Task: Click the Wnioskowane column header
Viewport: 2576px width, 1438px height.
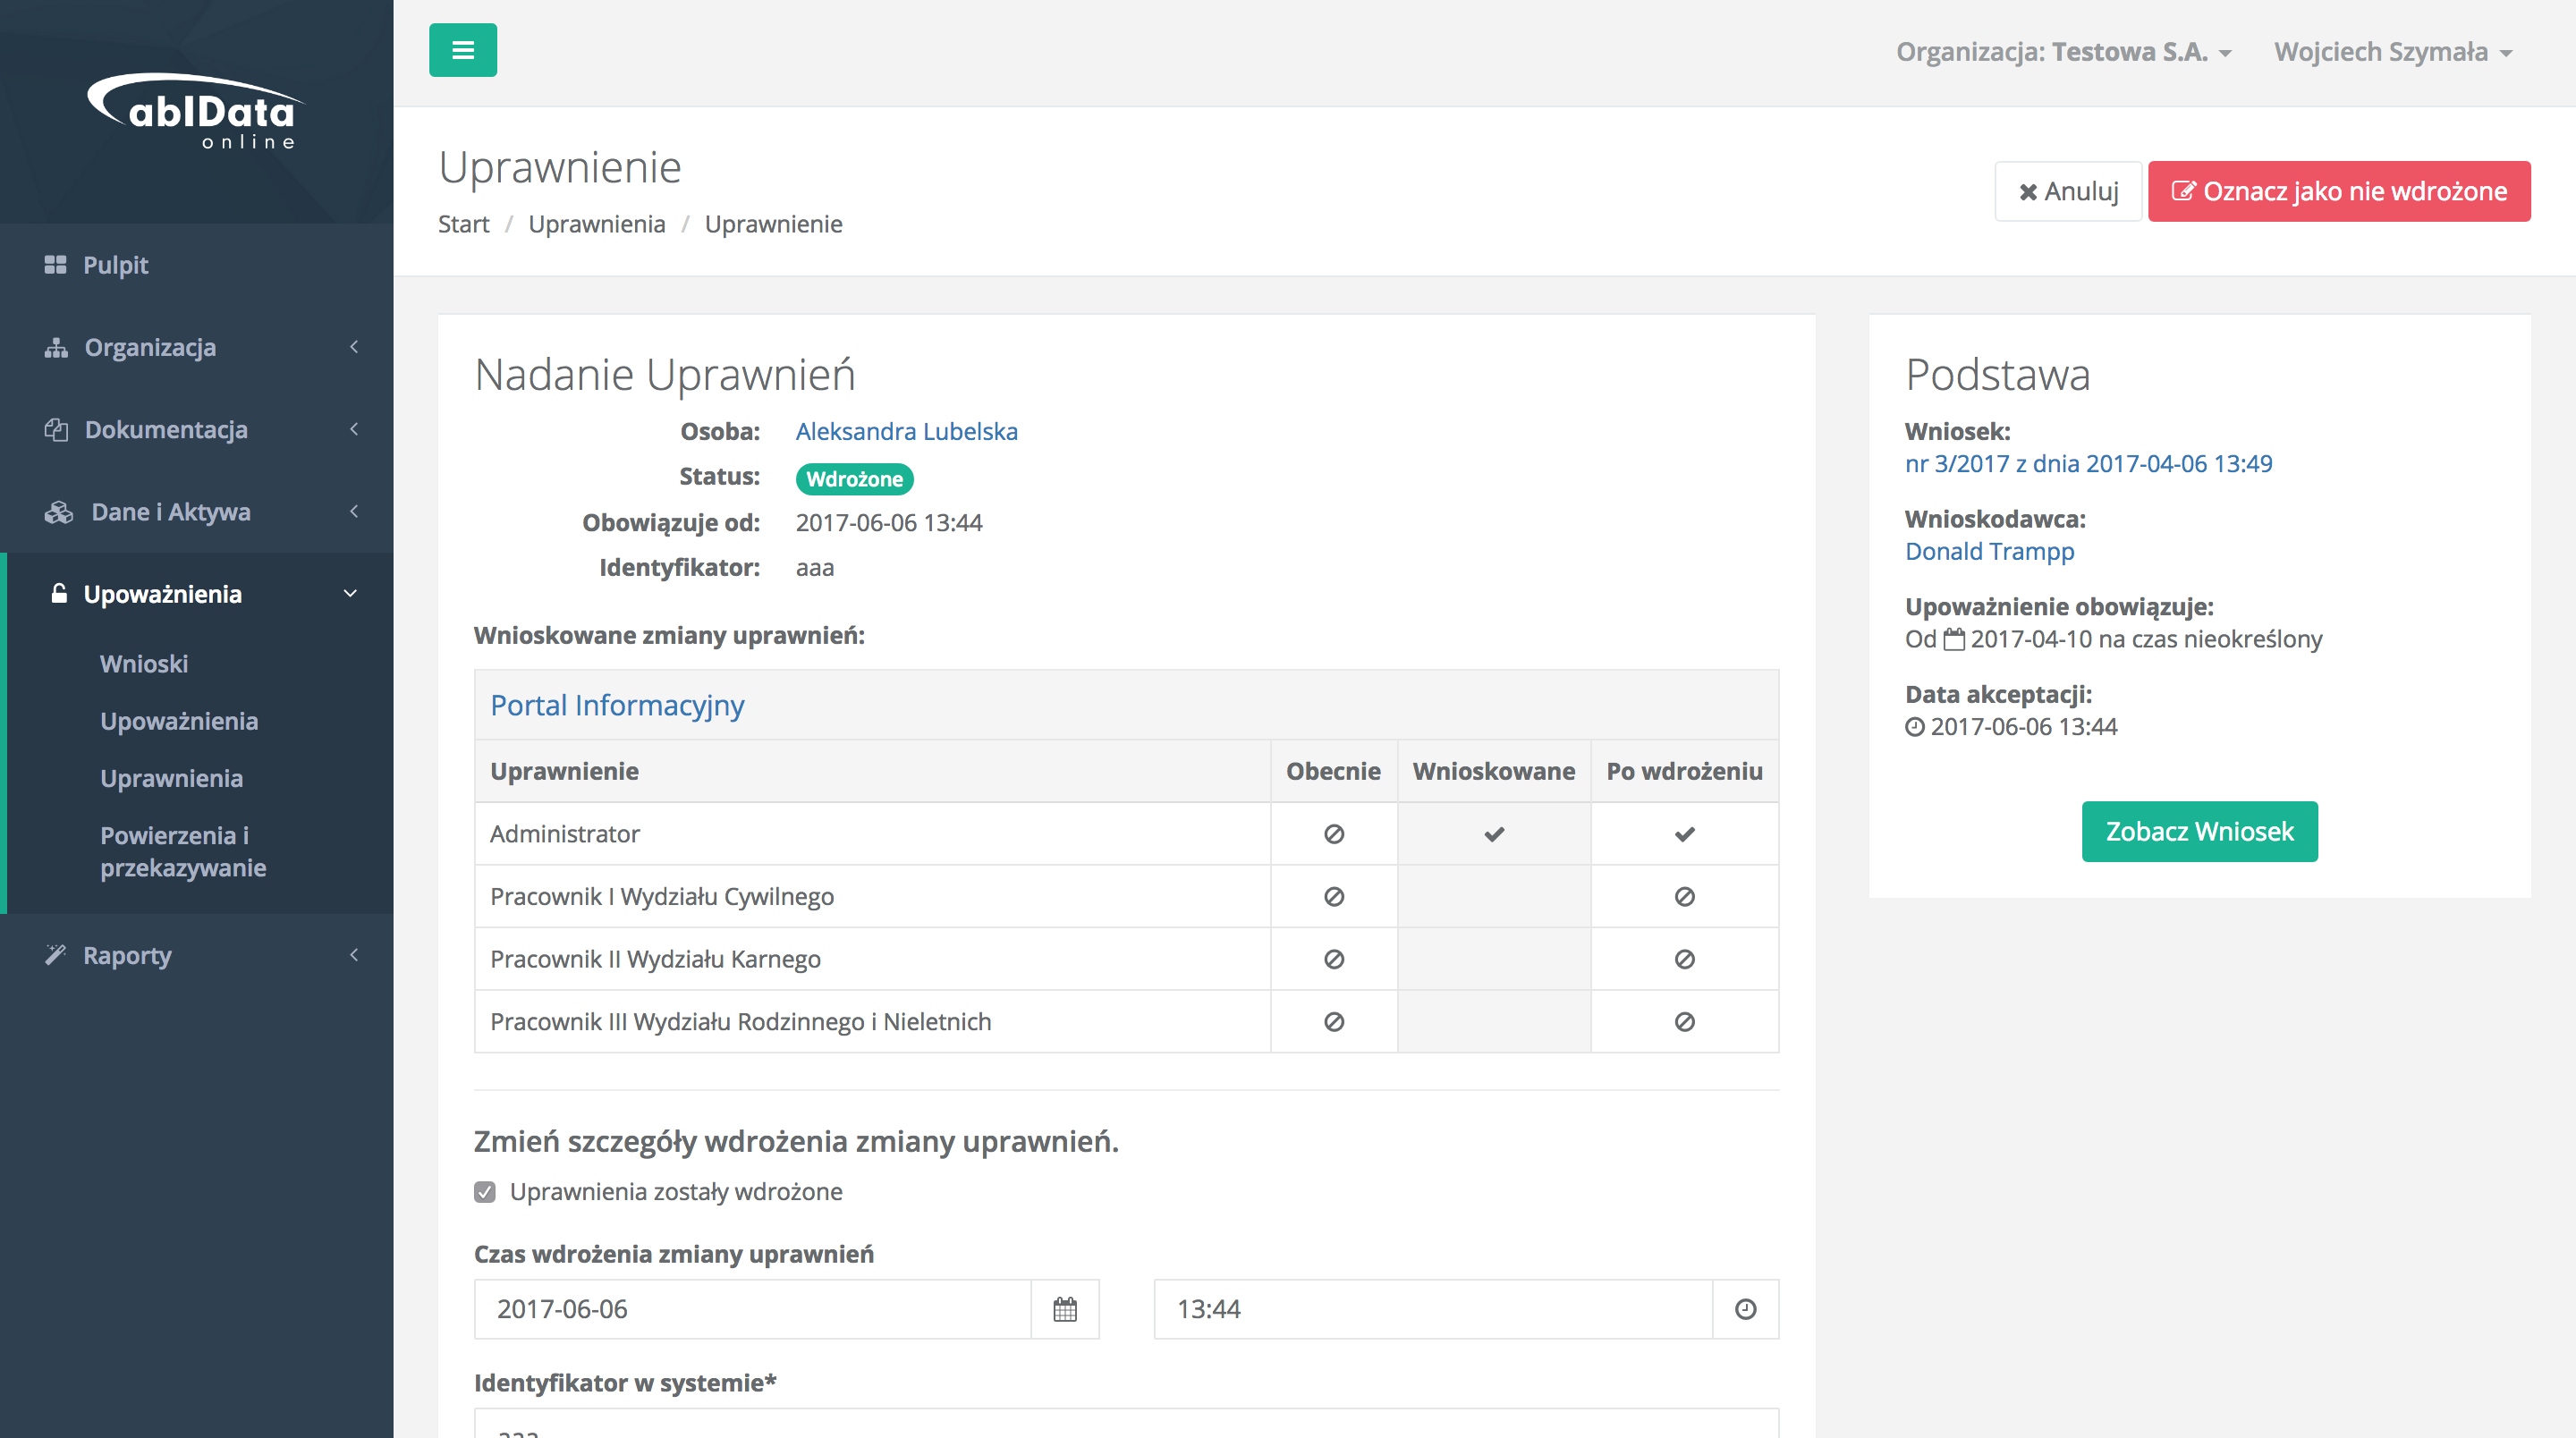Action: click(1494, 771)
